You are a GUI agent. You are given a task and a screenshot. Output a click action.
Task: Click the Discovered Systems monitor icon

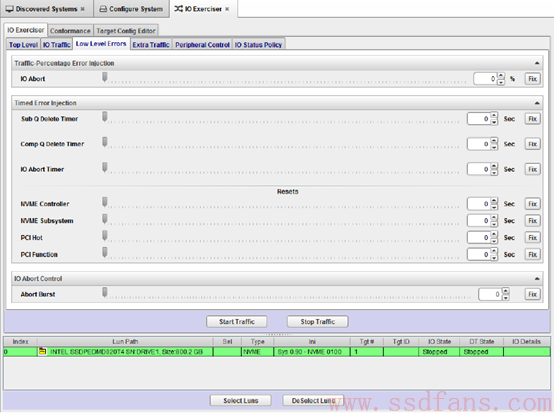tap(9, 9)
